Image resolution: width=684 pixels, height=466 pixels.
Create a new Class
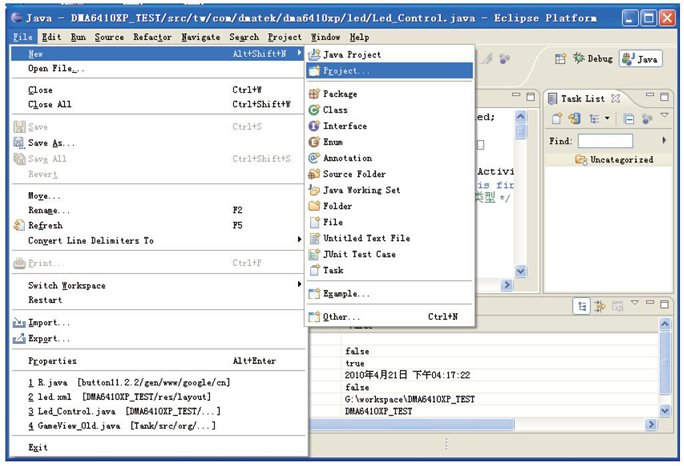pos(389,110)
